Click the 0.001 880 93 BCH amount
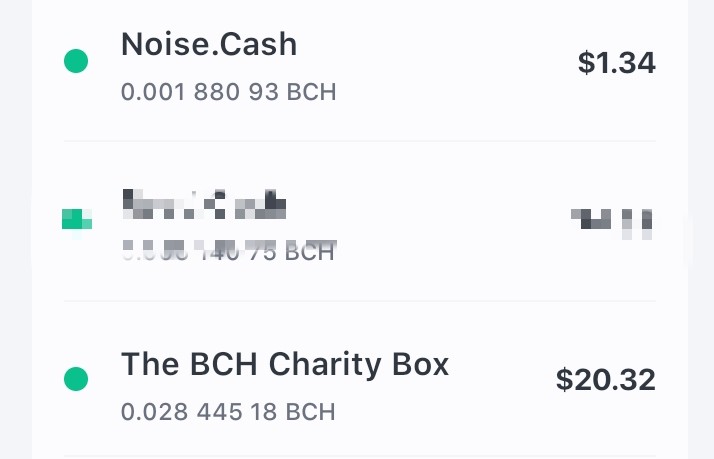 click(229, 92)
